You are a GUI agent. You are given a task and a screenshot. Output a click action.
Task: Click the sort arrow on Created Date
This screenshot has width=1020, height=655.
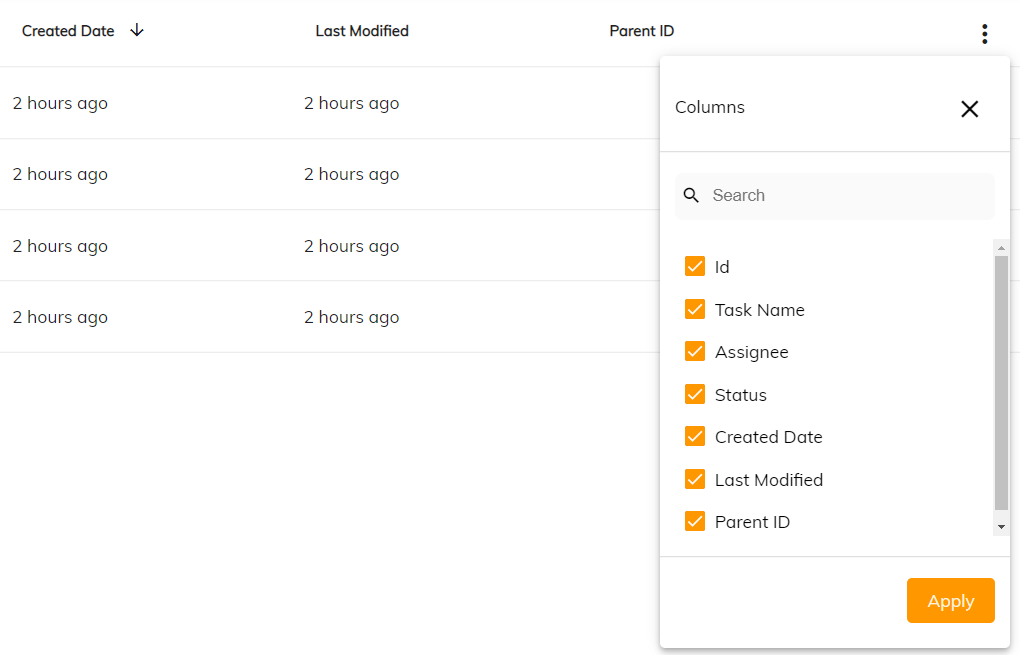click(x=136, y=31)
